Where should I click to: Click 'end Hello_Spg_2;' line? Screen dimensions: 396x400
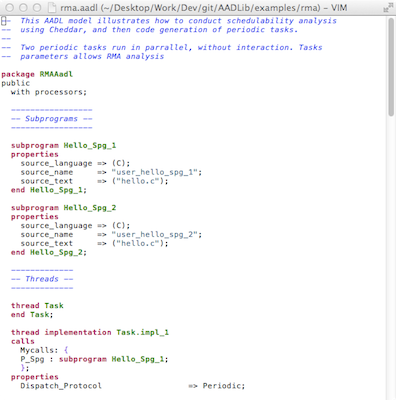[x=49, y=252]
